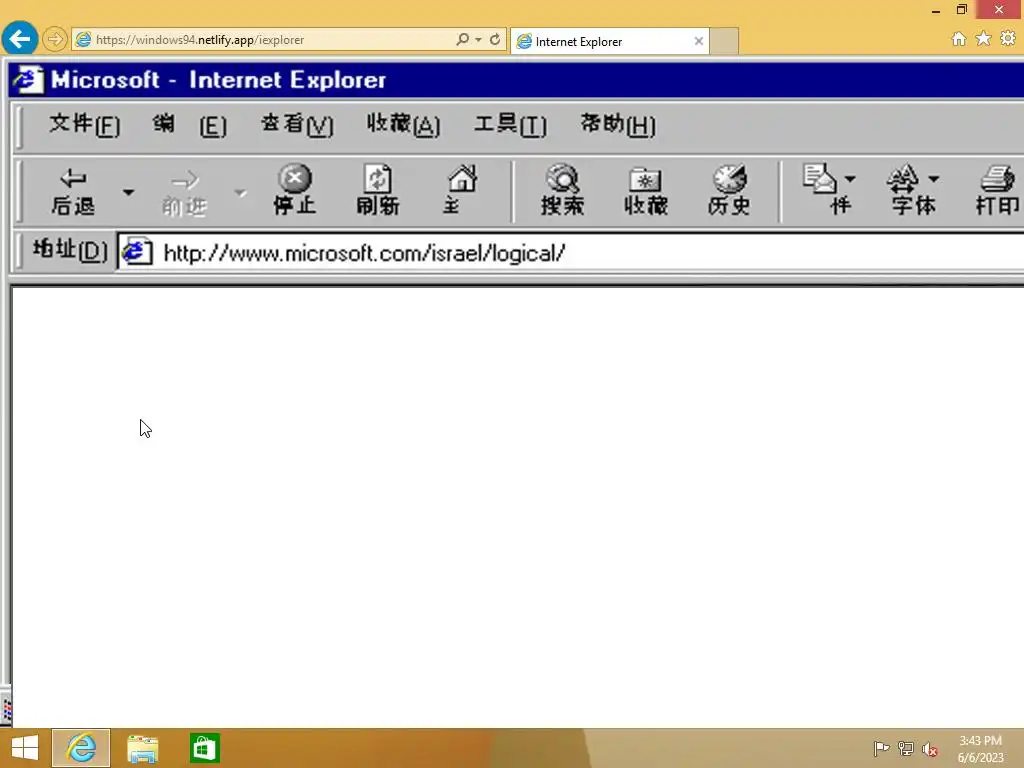
Task: Click the windows94.netlify.app address field
Action: point(261,40)
